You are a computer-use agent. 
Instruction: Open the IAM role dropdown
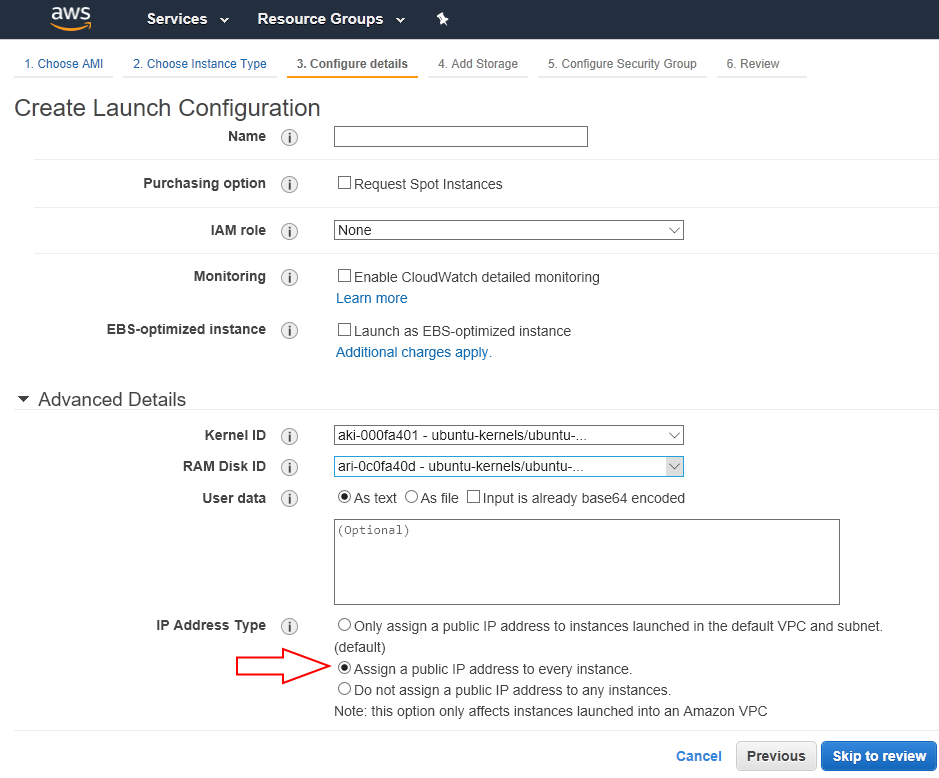[x=508, y=230]
